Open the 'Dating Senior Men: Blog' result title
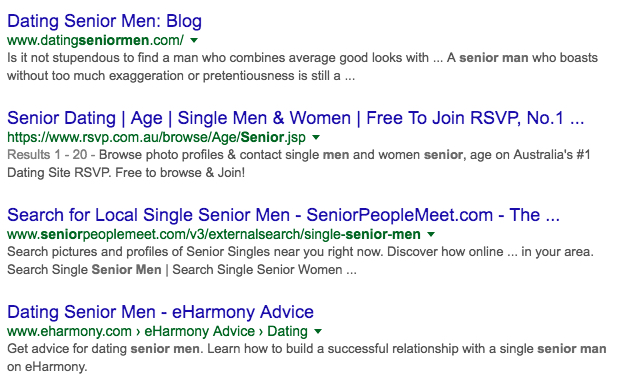 coord(105,21)
